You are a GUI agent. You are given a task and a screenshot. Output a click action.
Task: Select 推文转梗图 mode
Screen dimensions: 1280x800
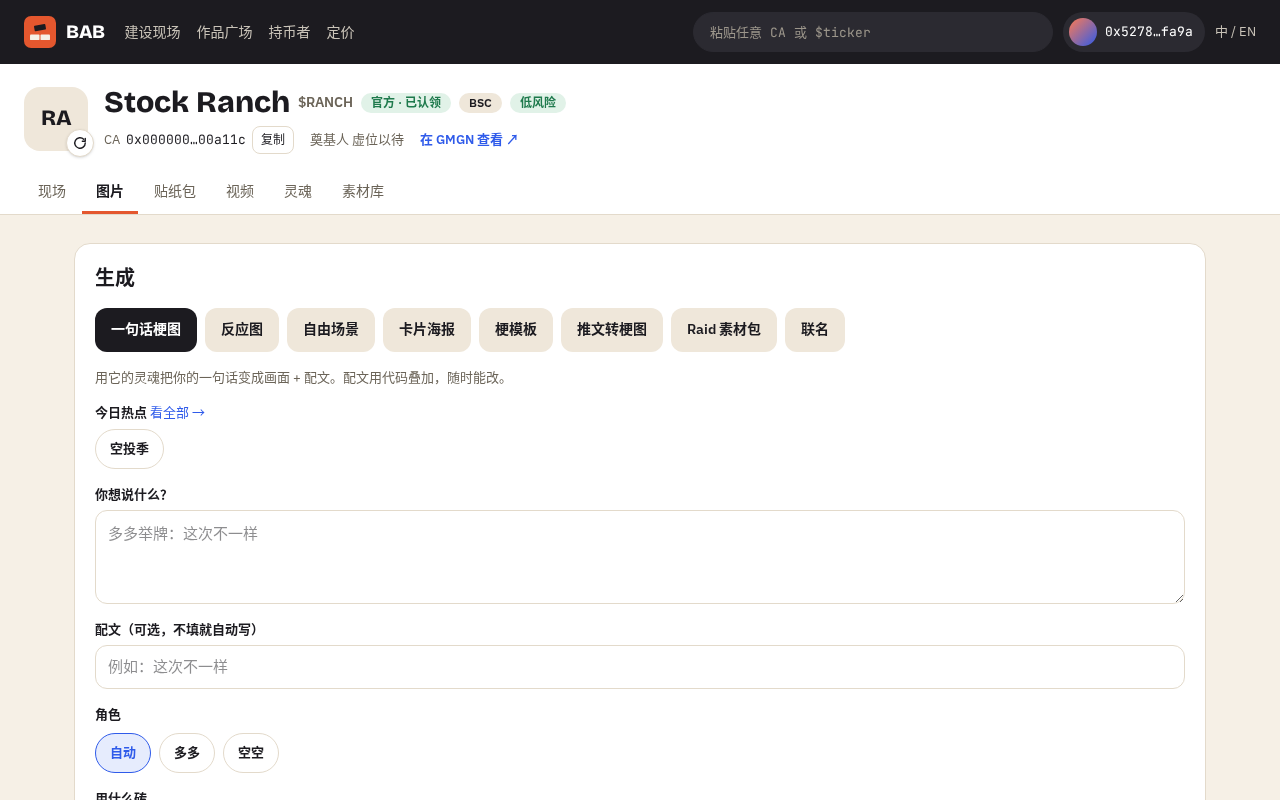click(612, 330)
